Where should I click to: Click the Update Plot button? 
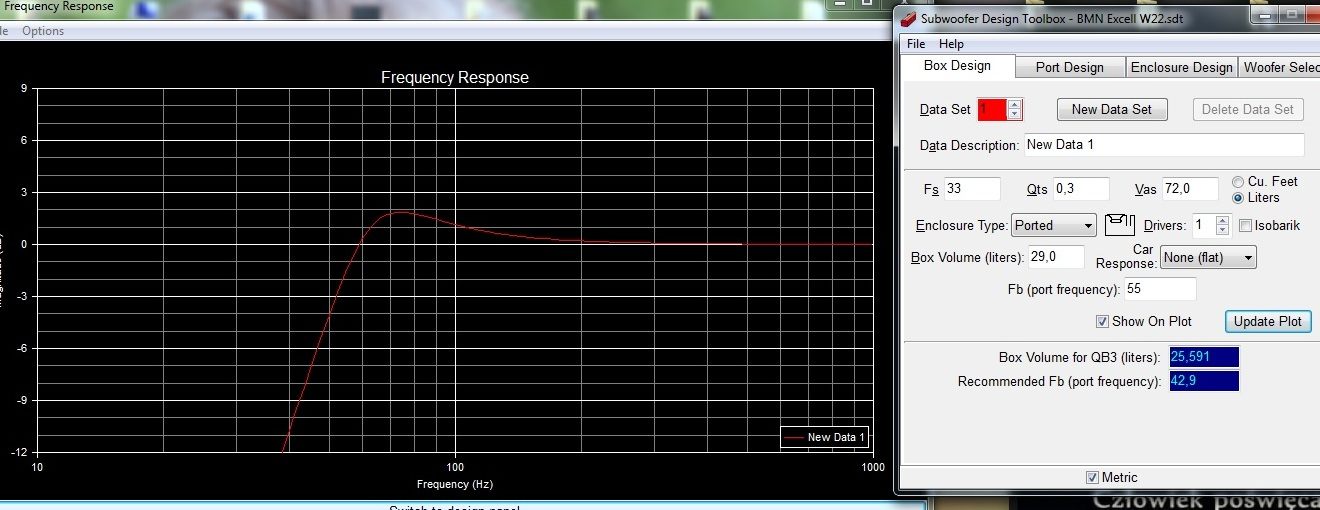[x=1268, y=321]
